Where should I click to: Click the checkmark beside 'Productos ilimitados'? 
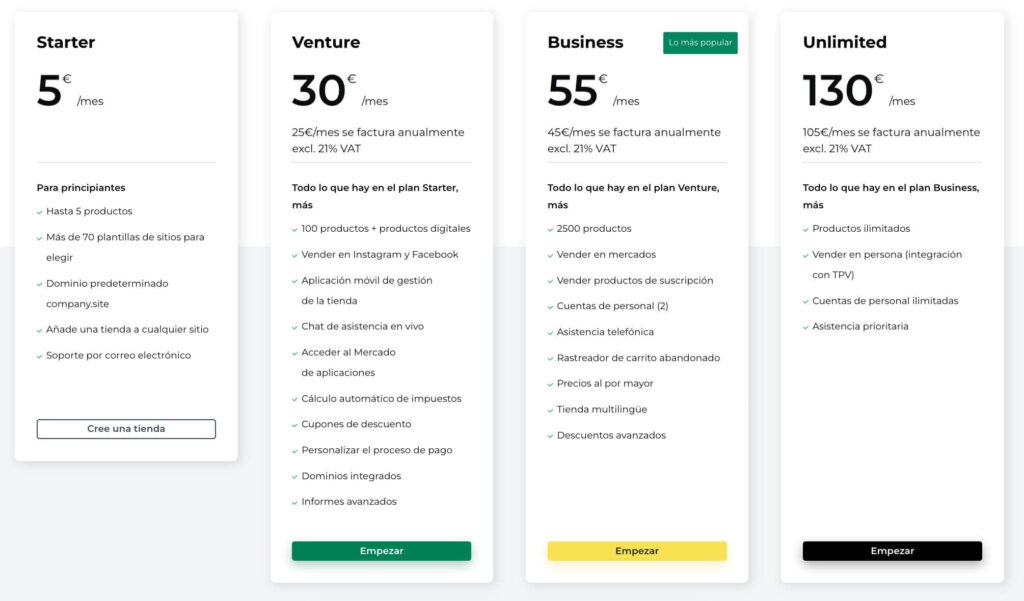[806, 229]
